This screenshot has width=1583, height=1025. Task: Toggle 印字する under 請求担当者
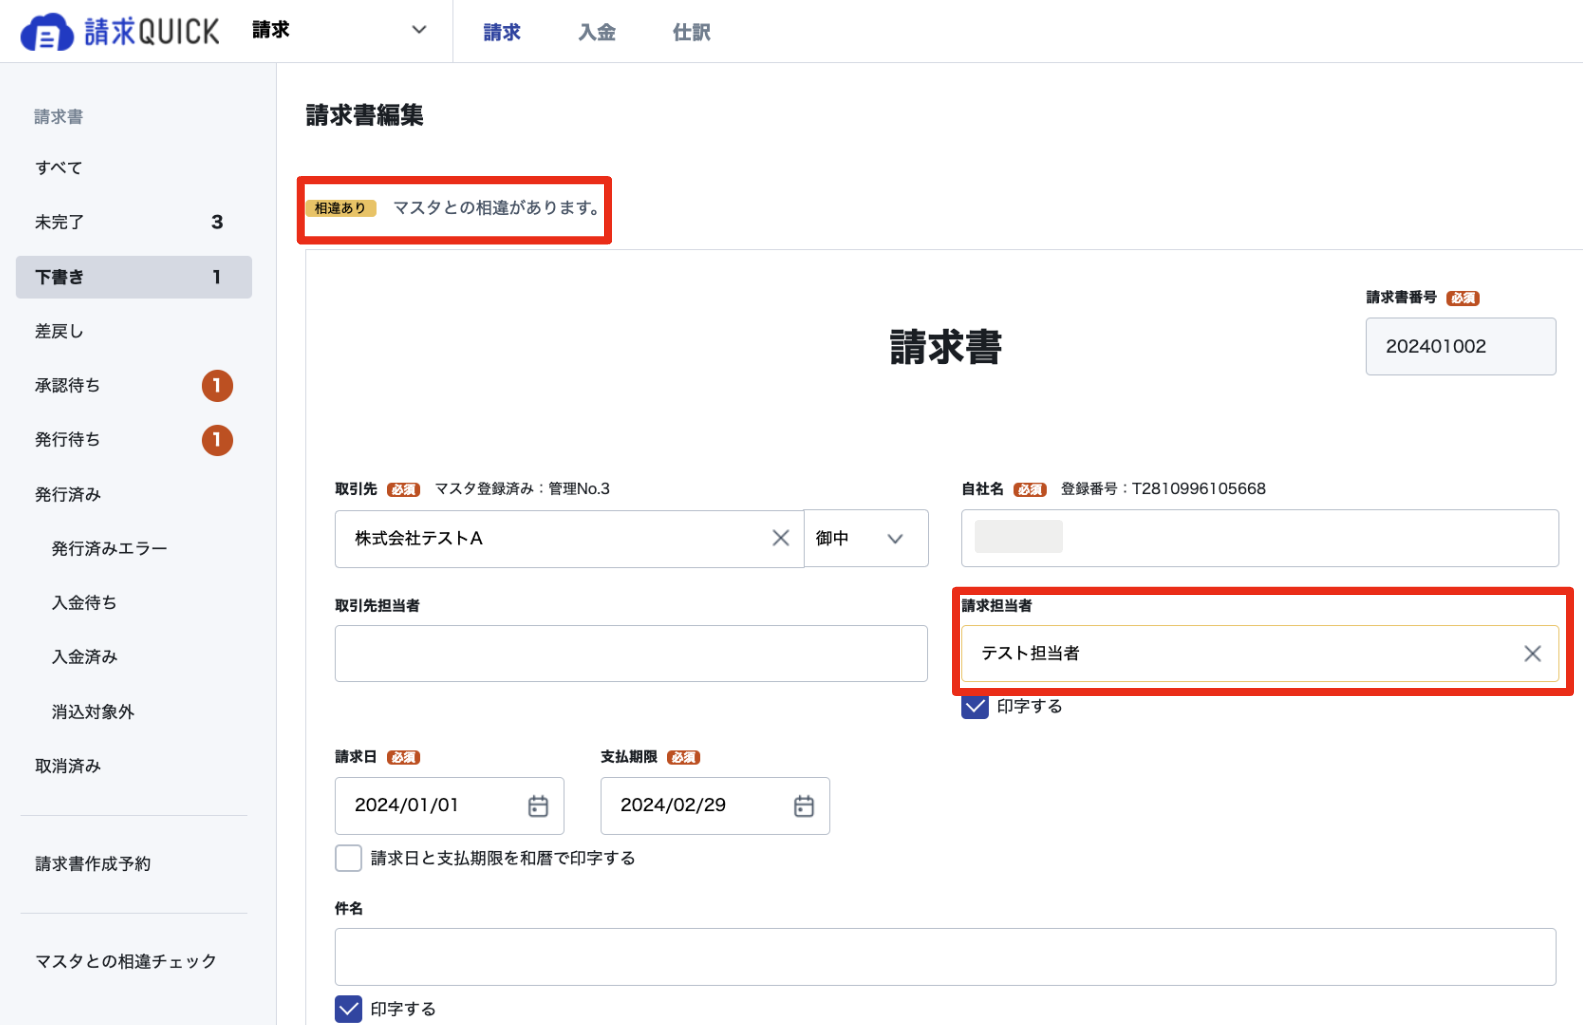click(x=975, y=706)
